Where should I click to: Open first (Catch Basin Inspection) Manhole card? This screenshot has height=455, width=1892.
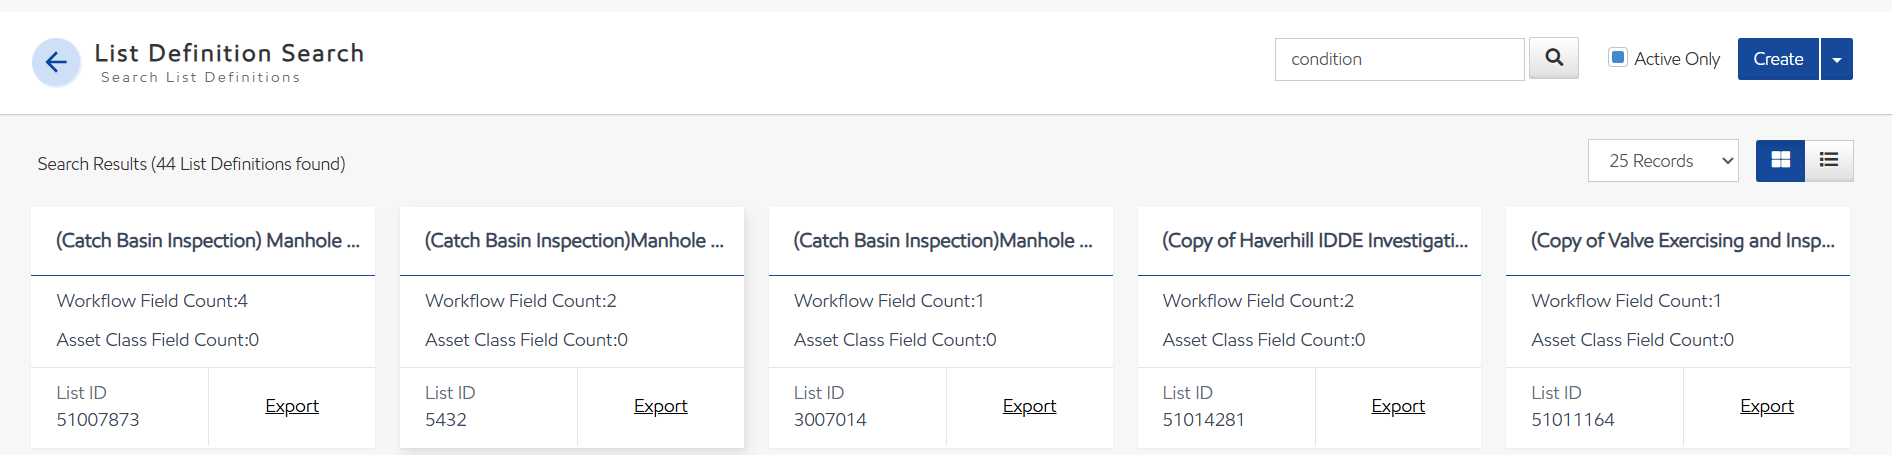point(208,241)
